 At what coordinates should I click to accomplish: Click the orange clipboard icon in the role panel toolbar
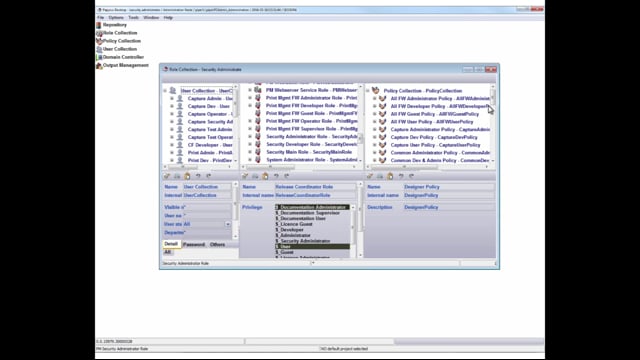(265, 176)
